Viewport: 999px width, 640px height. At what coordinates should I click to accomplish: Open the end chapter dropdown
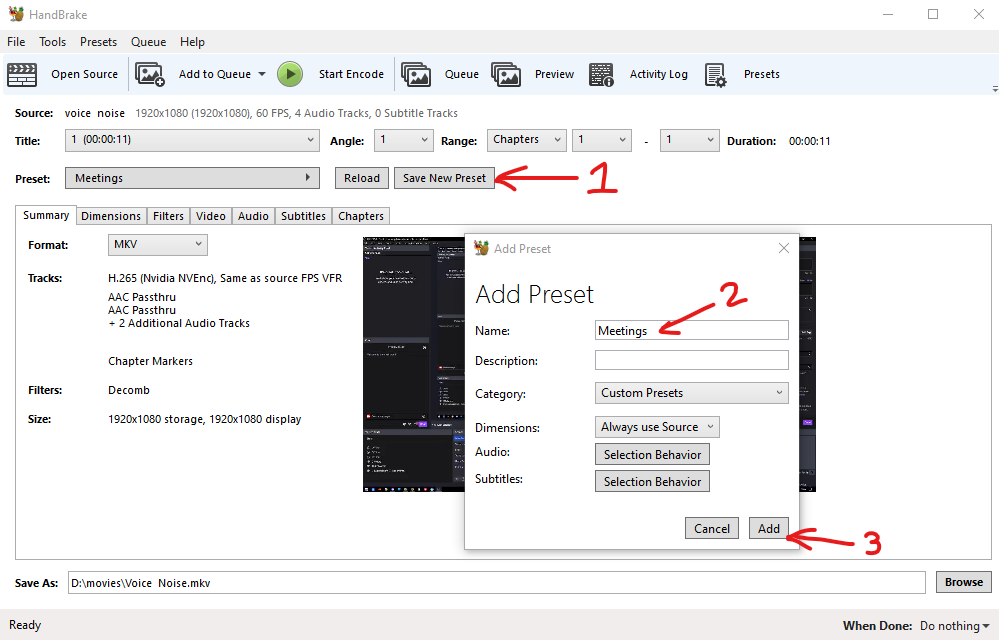pos(689,140)
